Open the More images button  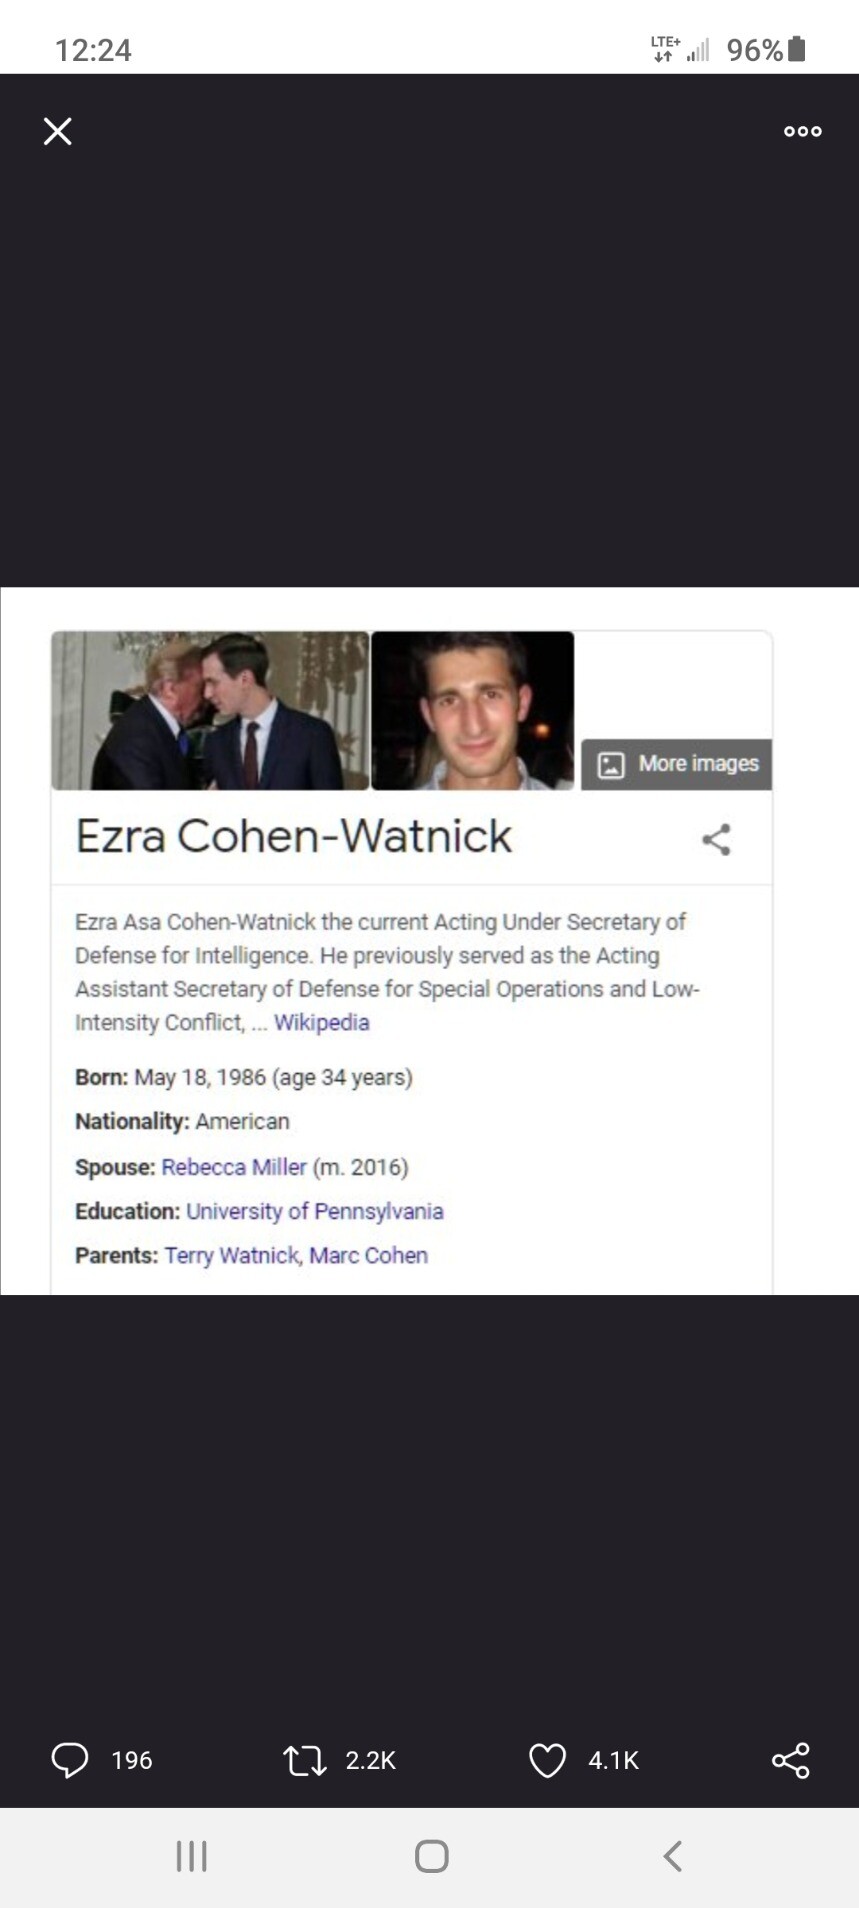click(x=677, y=765)
